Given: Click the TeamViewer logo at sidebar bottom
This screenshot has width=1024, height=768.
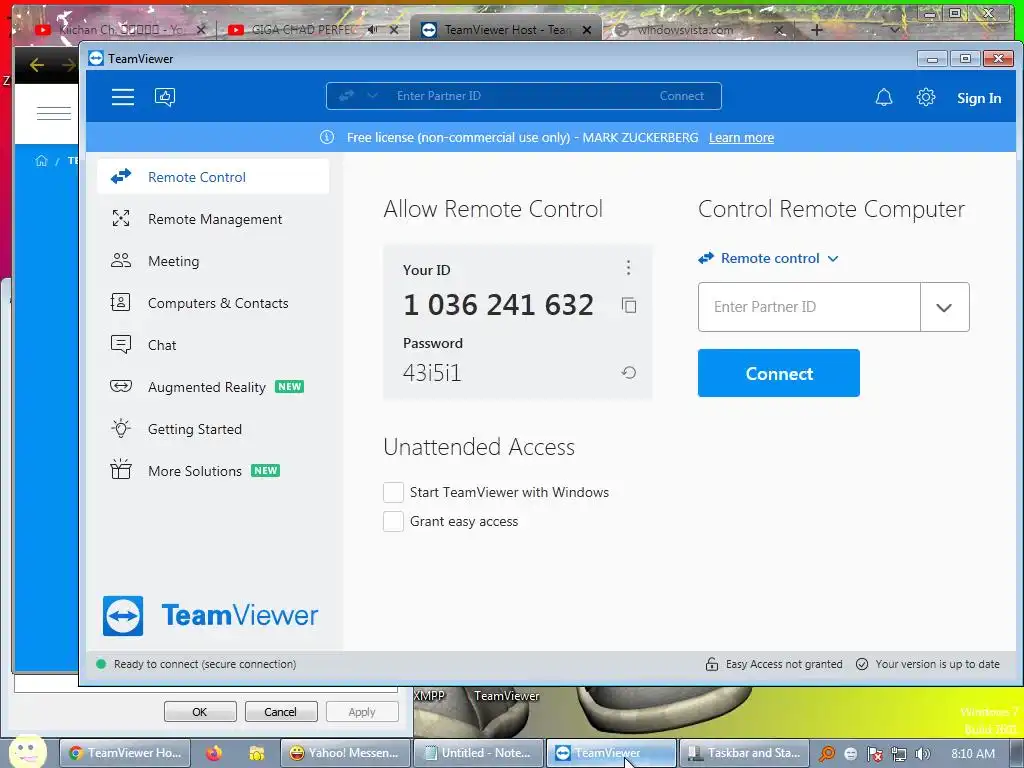Looking at the screenshot, I should [210, 615].
